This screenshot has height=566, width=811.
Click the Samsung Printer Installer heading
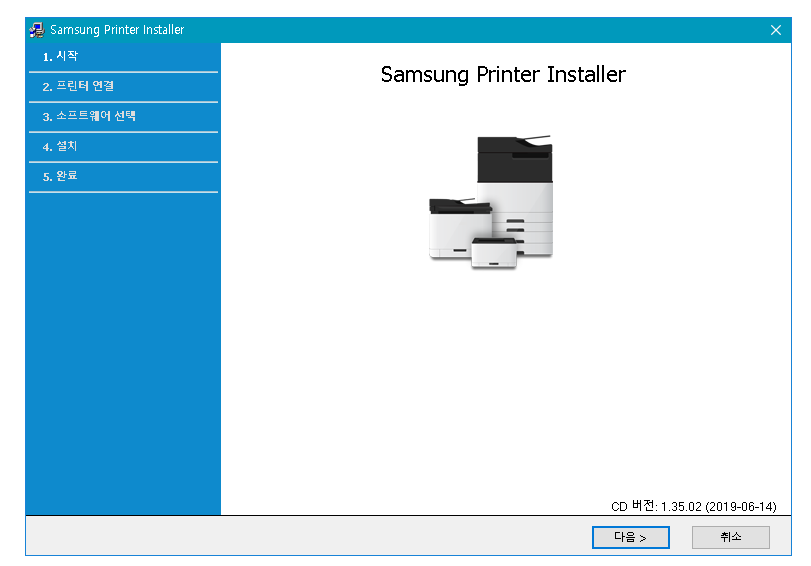[503, 75]
